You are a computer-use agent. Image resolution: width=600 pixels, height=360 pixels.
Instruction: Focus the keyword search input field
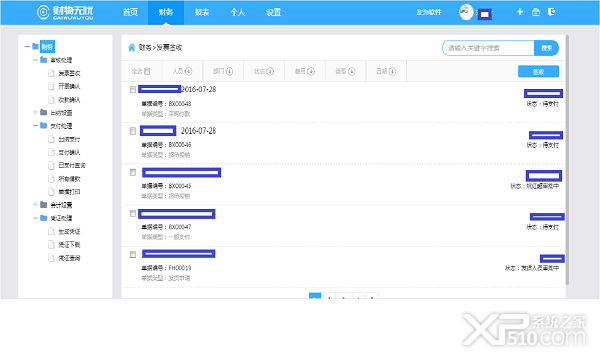[488, 48]
